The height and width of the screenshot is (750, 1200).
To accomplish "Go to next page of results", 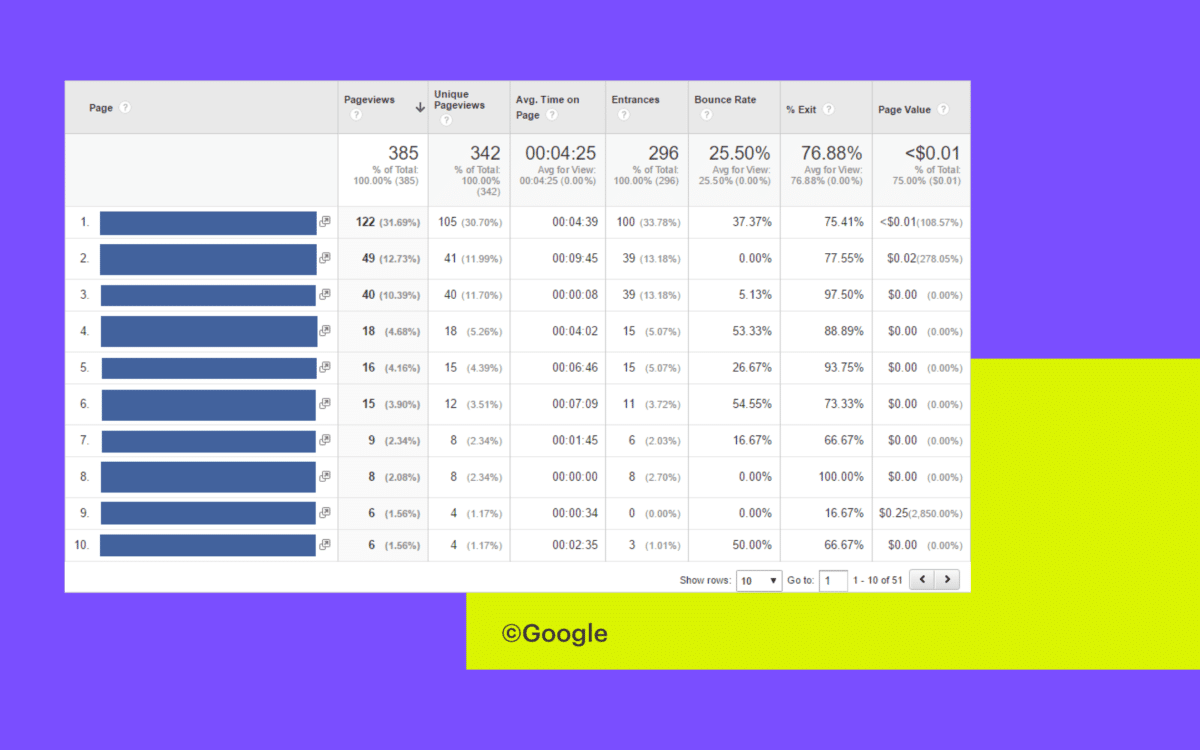I will click(x=947, y=579).
